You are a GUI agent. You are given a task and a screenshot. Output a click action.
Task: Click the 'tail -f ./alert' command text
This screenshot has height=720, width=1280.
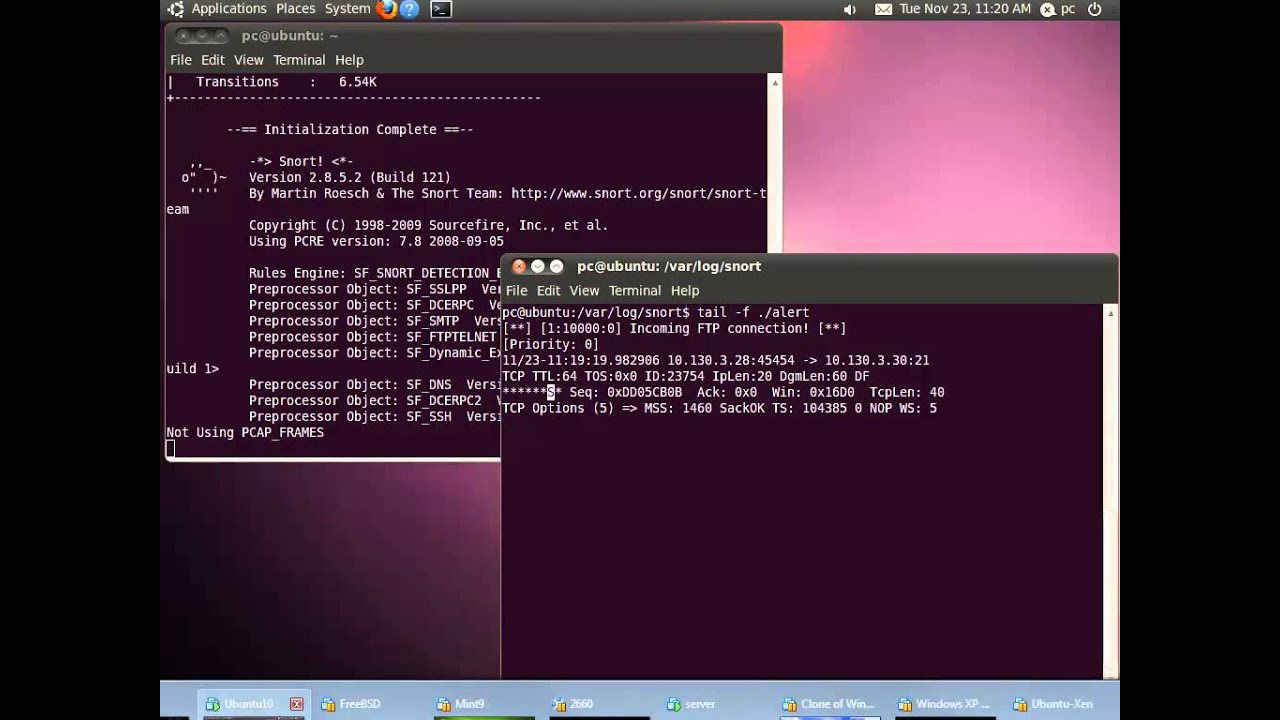[x=753, y=313]
